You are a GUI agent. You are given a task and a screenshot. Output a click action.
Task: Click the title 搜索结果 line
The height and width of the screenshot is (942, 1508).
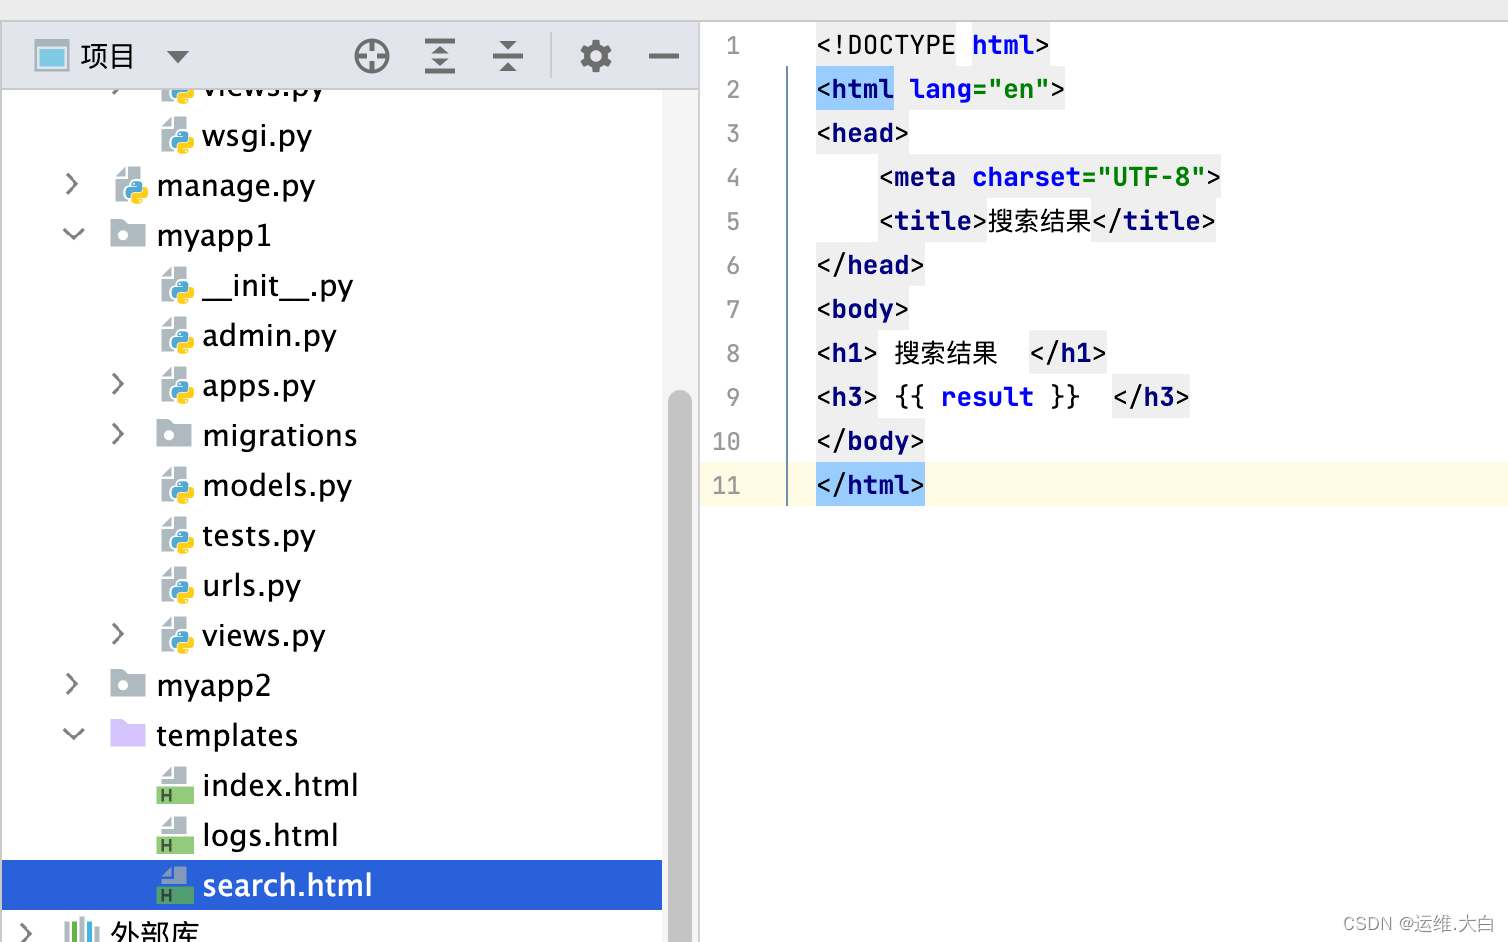click(1047, 221)
